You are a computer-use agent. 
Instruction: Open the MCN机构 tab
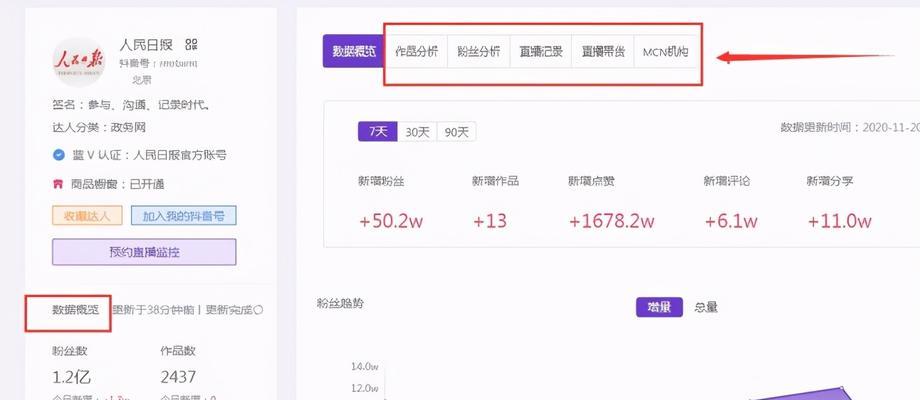click(x=665, y=51)
